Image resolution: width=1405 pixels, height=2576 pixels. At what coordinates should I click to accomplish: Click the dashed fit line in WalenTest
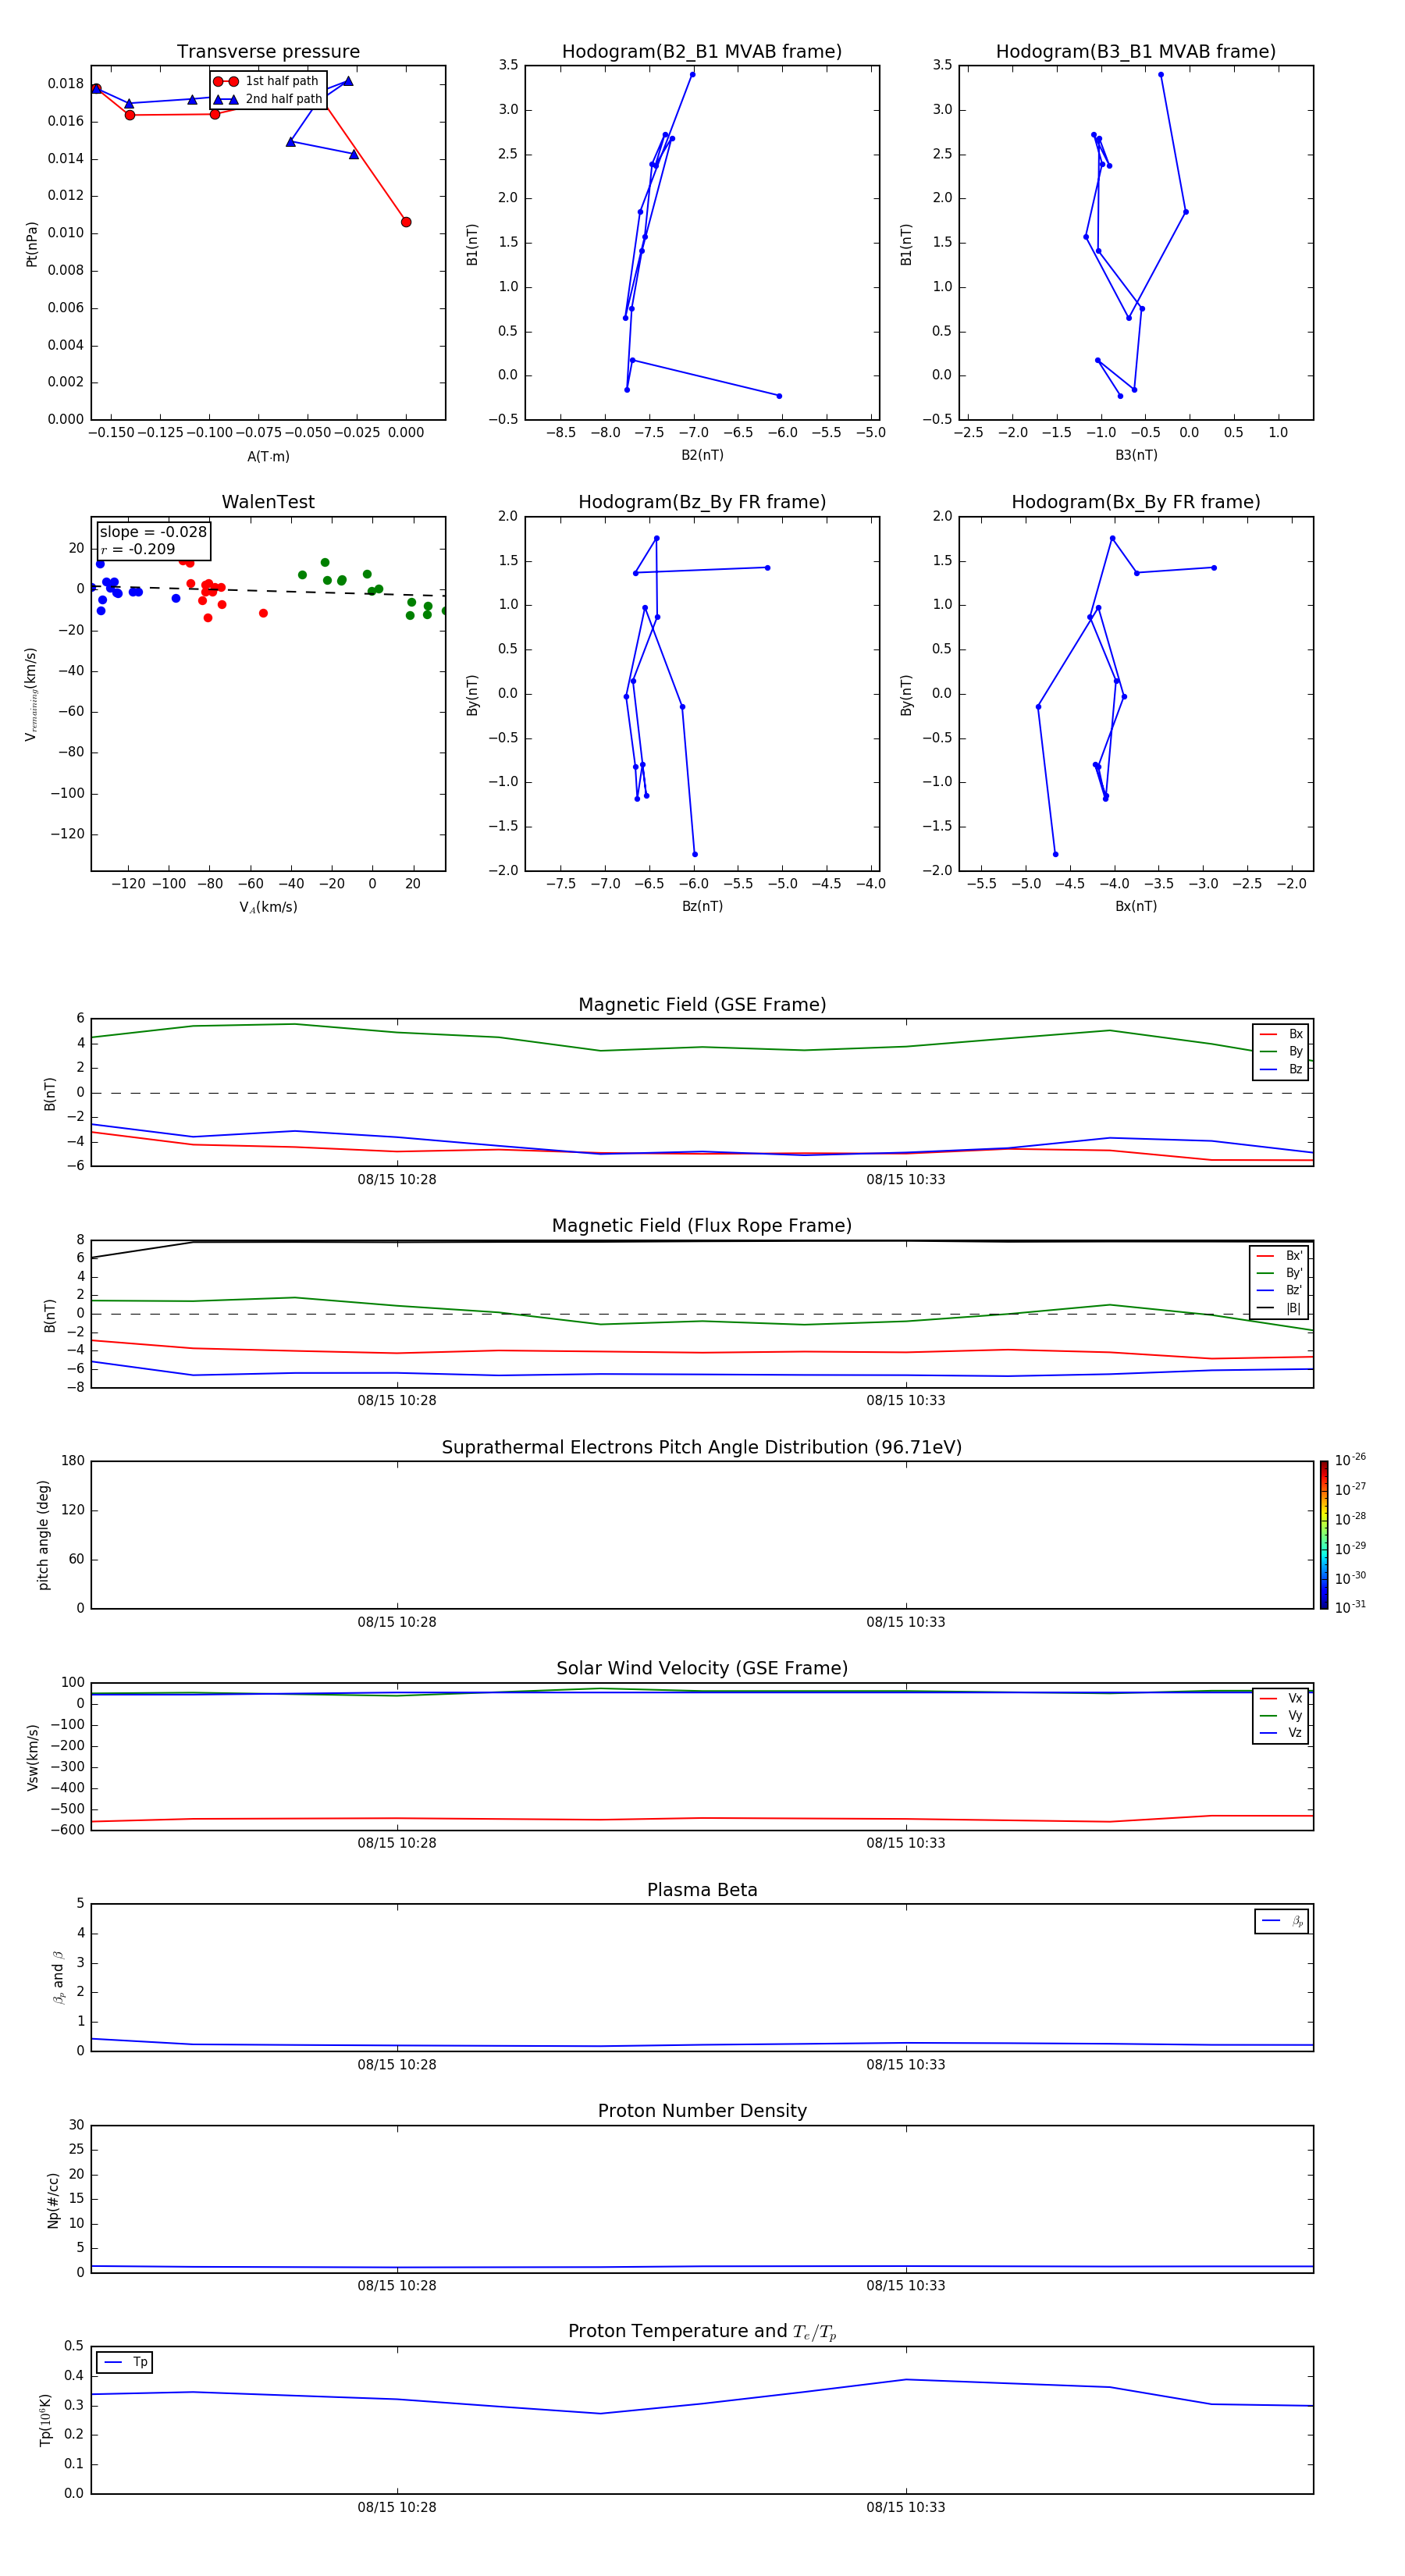pyautogui.click(x=268, y=589)
